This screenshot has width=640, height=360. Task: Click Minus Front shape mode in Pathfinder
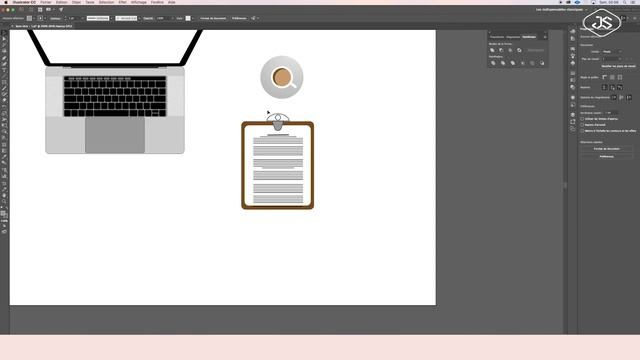(x=502, y=50)
